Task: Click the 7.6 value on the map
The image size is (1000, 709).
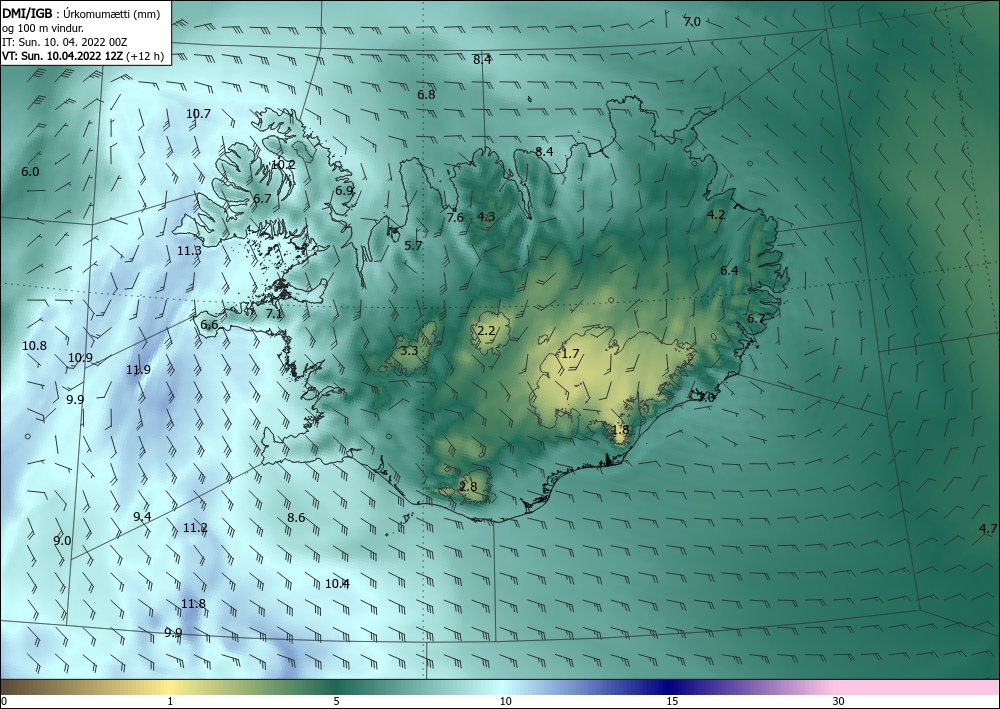Action: pos(455,217)
